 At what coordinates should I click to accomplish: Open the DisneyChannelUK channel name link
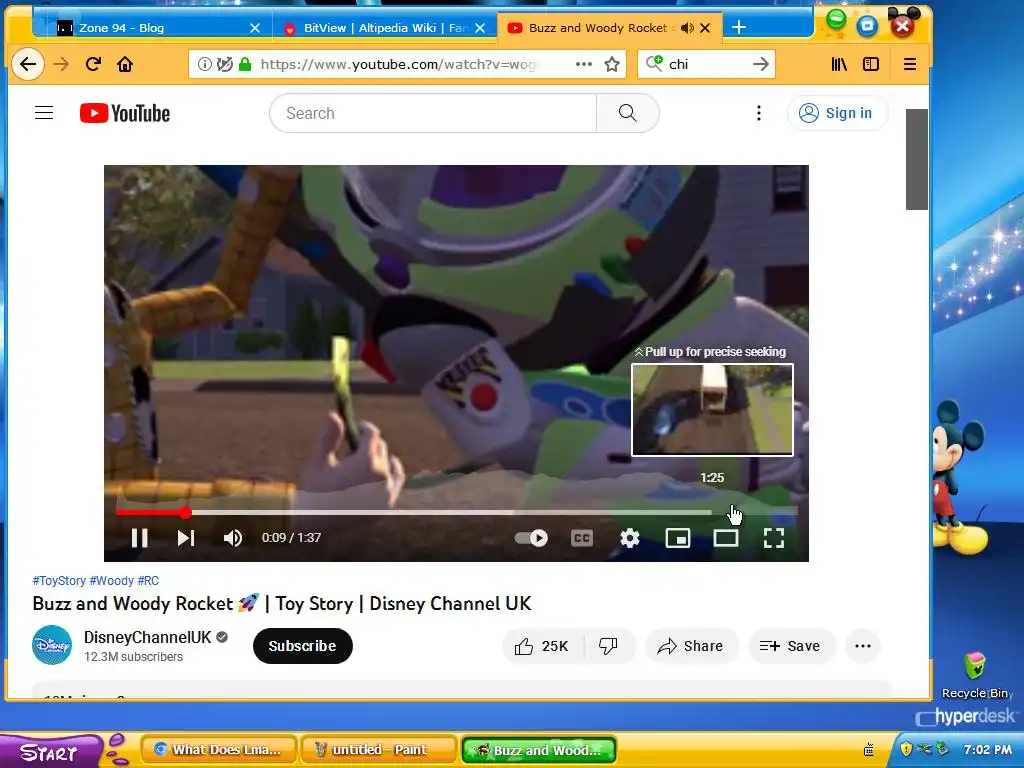(x=148, y=637)
